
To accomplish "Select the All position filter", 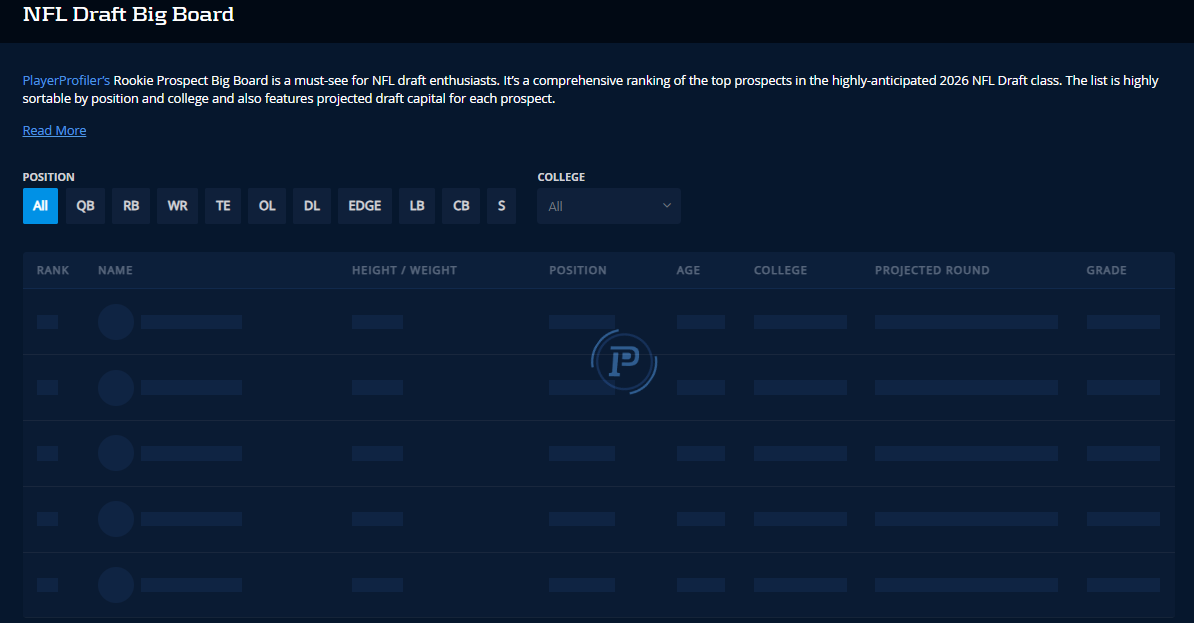I will pos(40,206).
